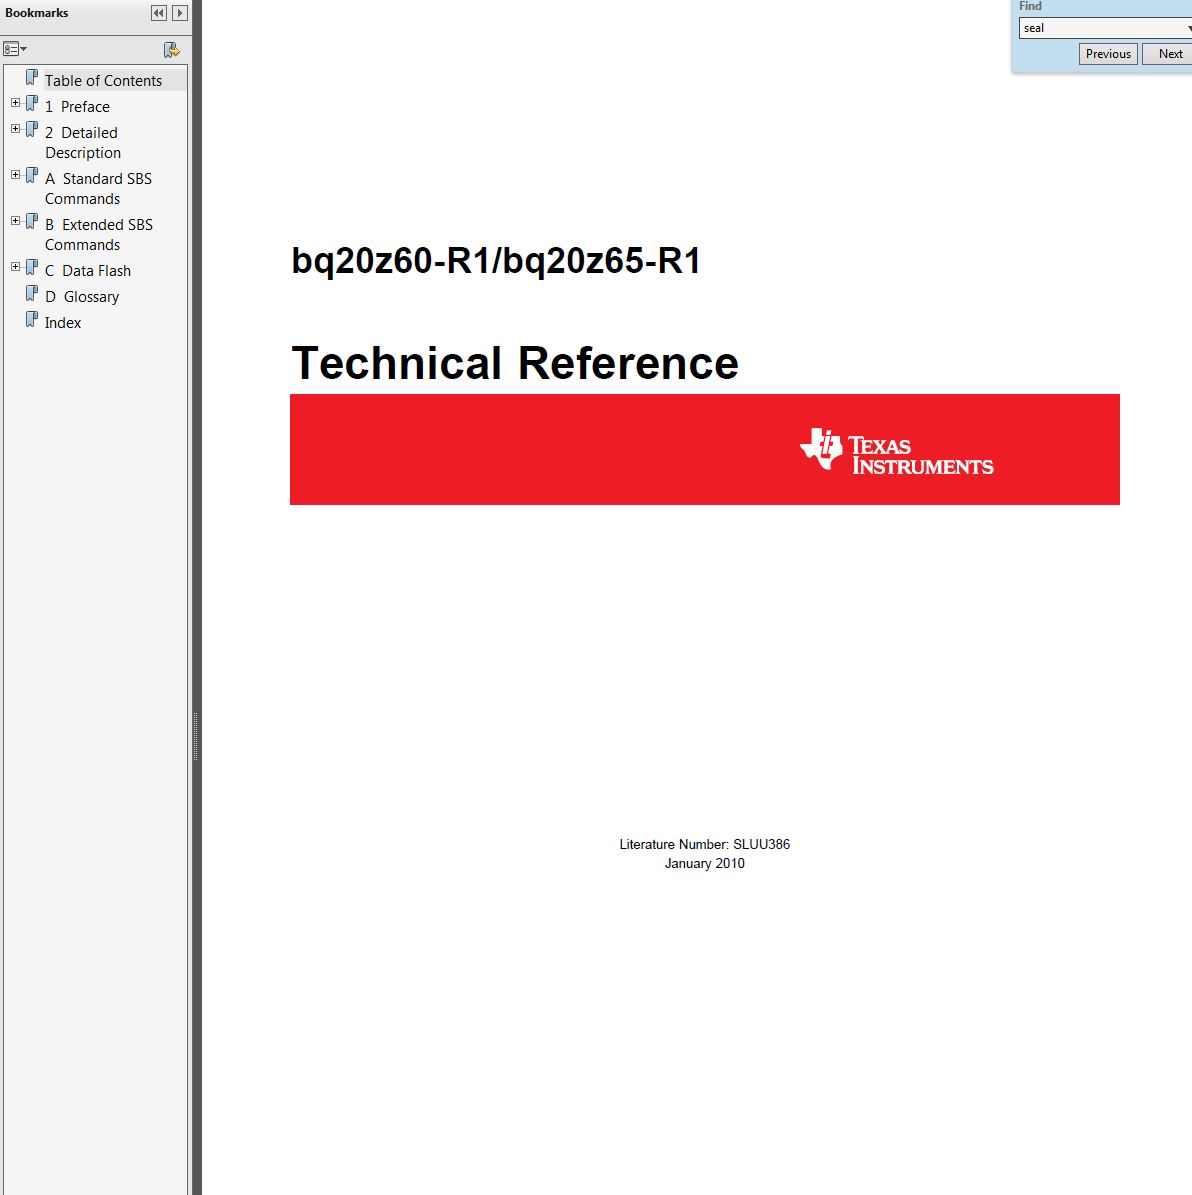This screenshot has height=1195, width=1192.
Task: Open the D Glossary bookmark
Action: tap(82, 296)
